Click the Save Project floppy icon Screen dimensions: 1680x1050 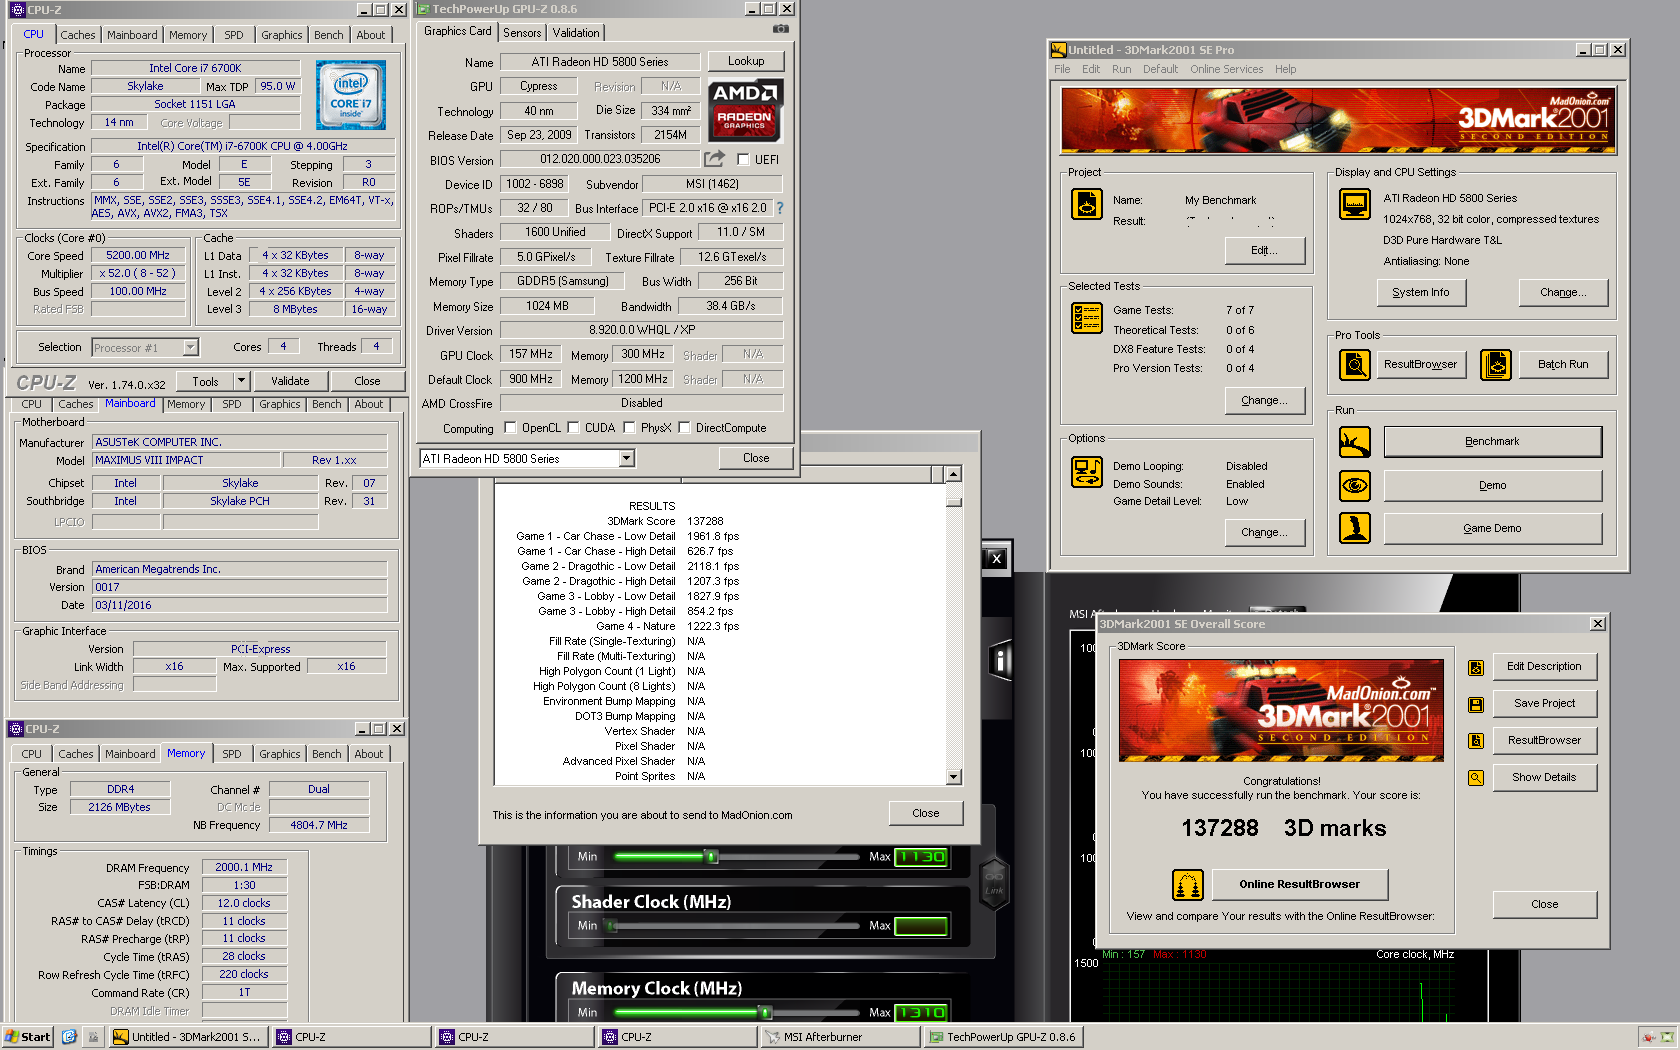click(1476, 704)
